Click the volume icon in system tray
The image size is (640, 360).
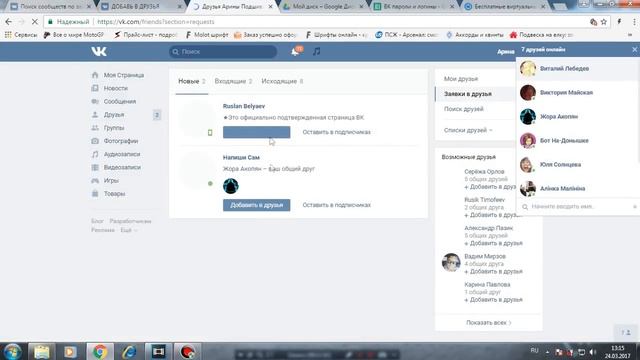pyautogui.click(x=593, y=351)
